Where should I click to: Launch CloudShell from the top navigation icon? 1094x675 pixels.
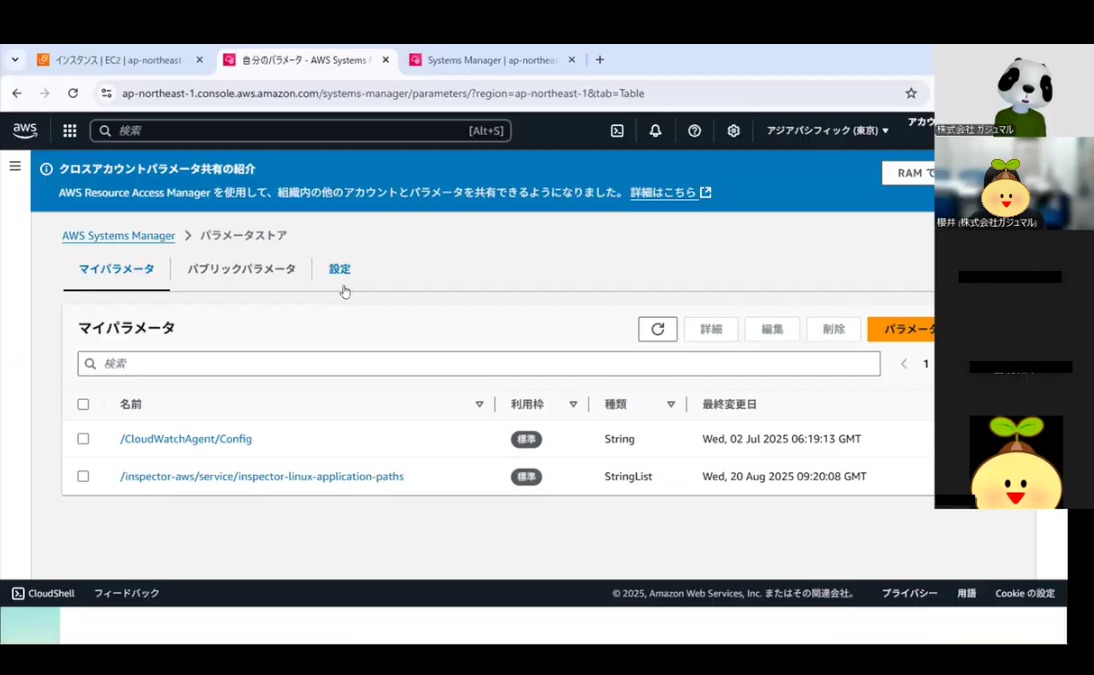617,131
